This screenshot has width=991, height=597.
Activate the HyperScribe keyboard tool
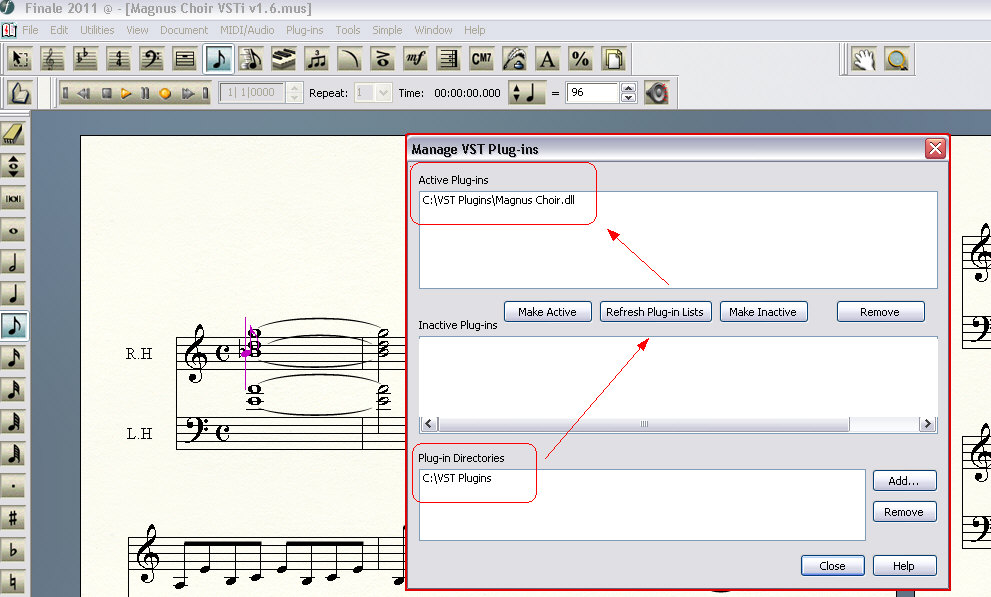click(284, 59)
